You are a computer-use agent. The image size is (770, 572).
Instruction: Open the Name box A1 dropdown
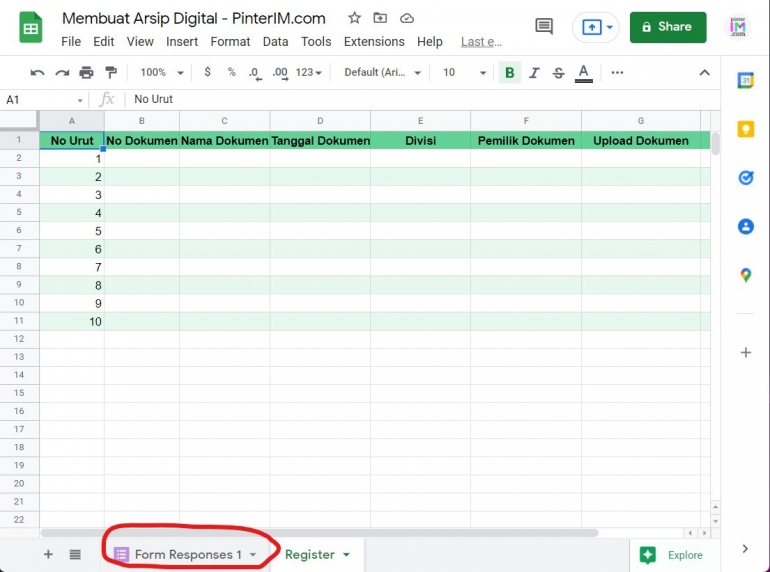coord(79,101)
